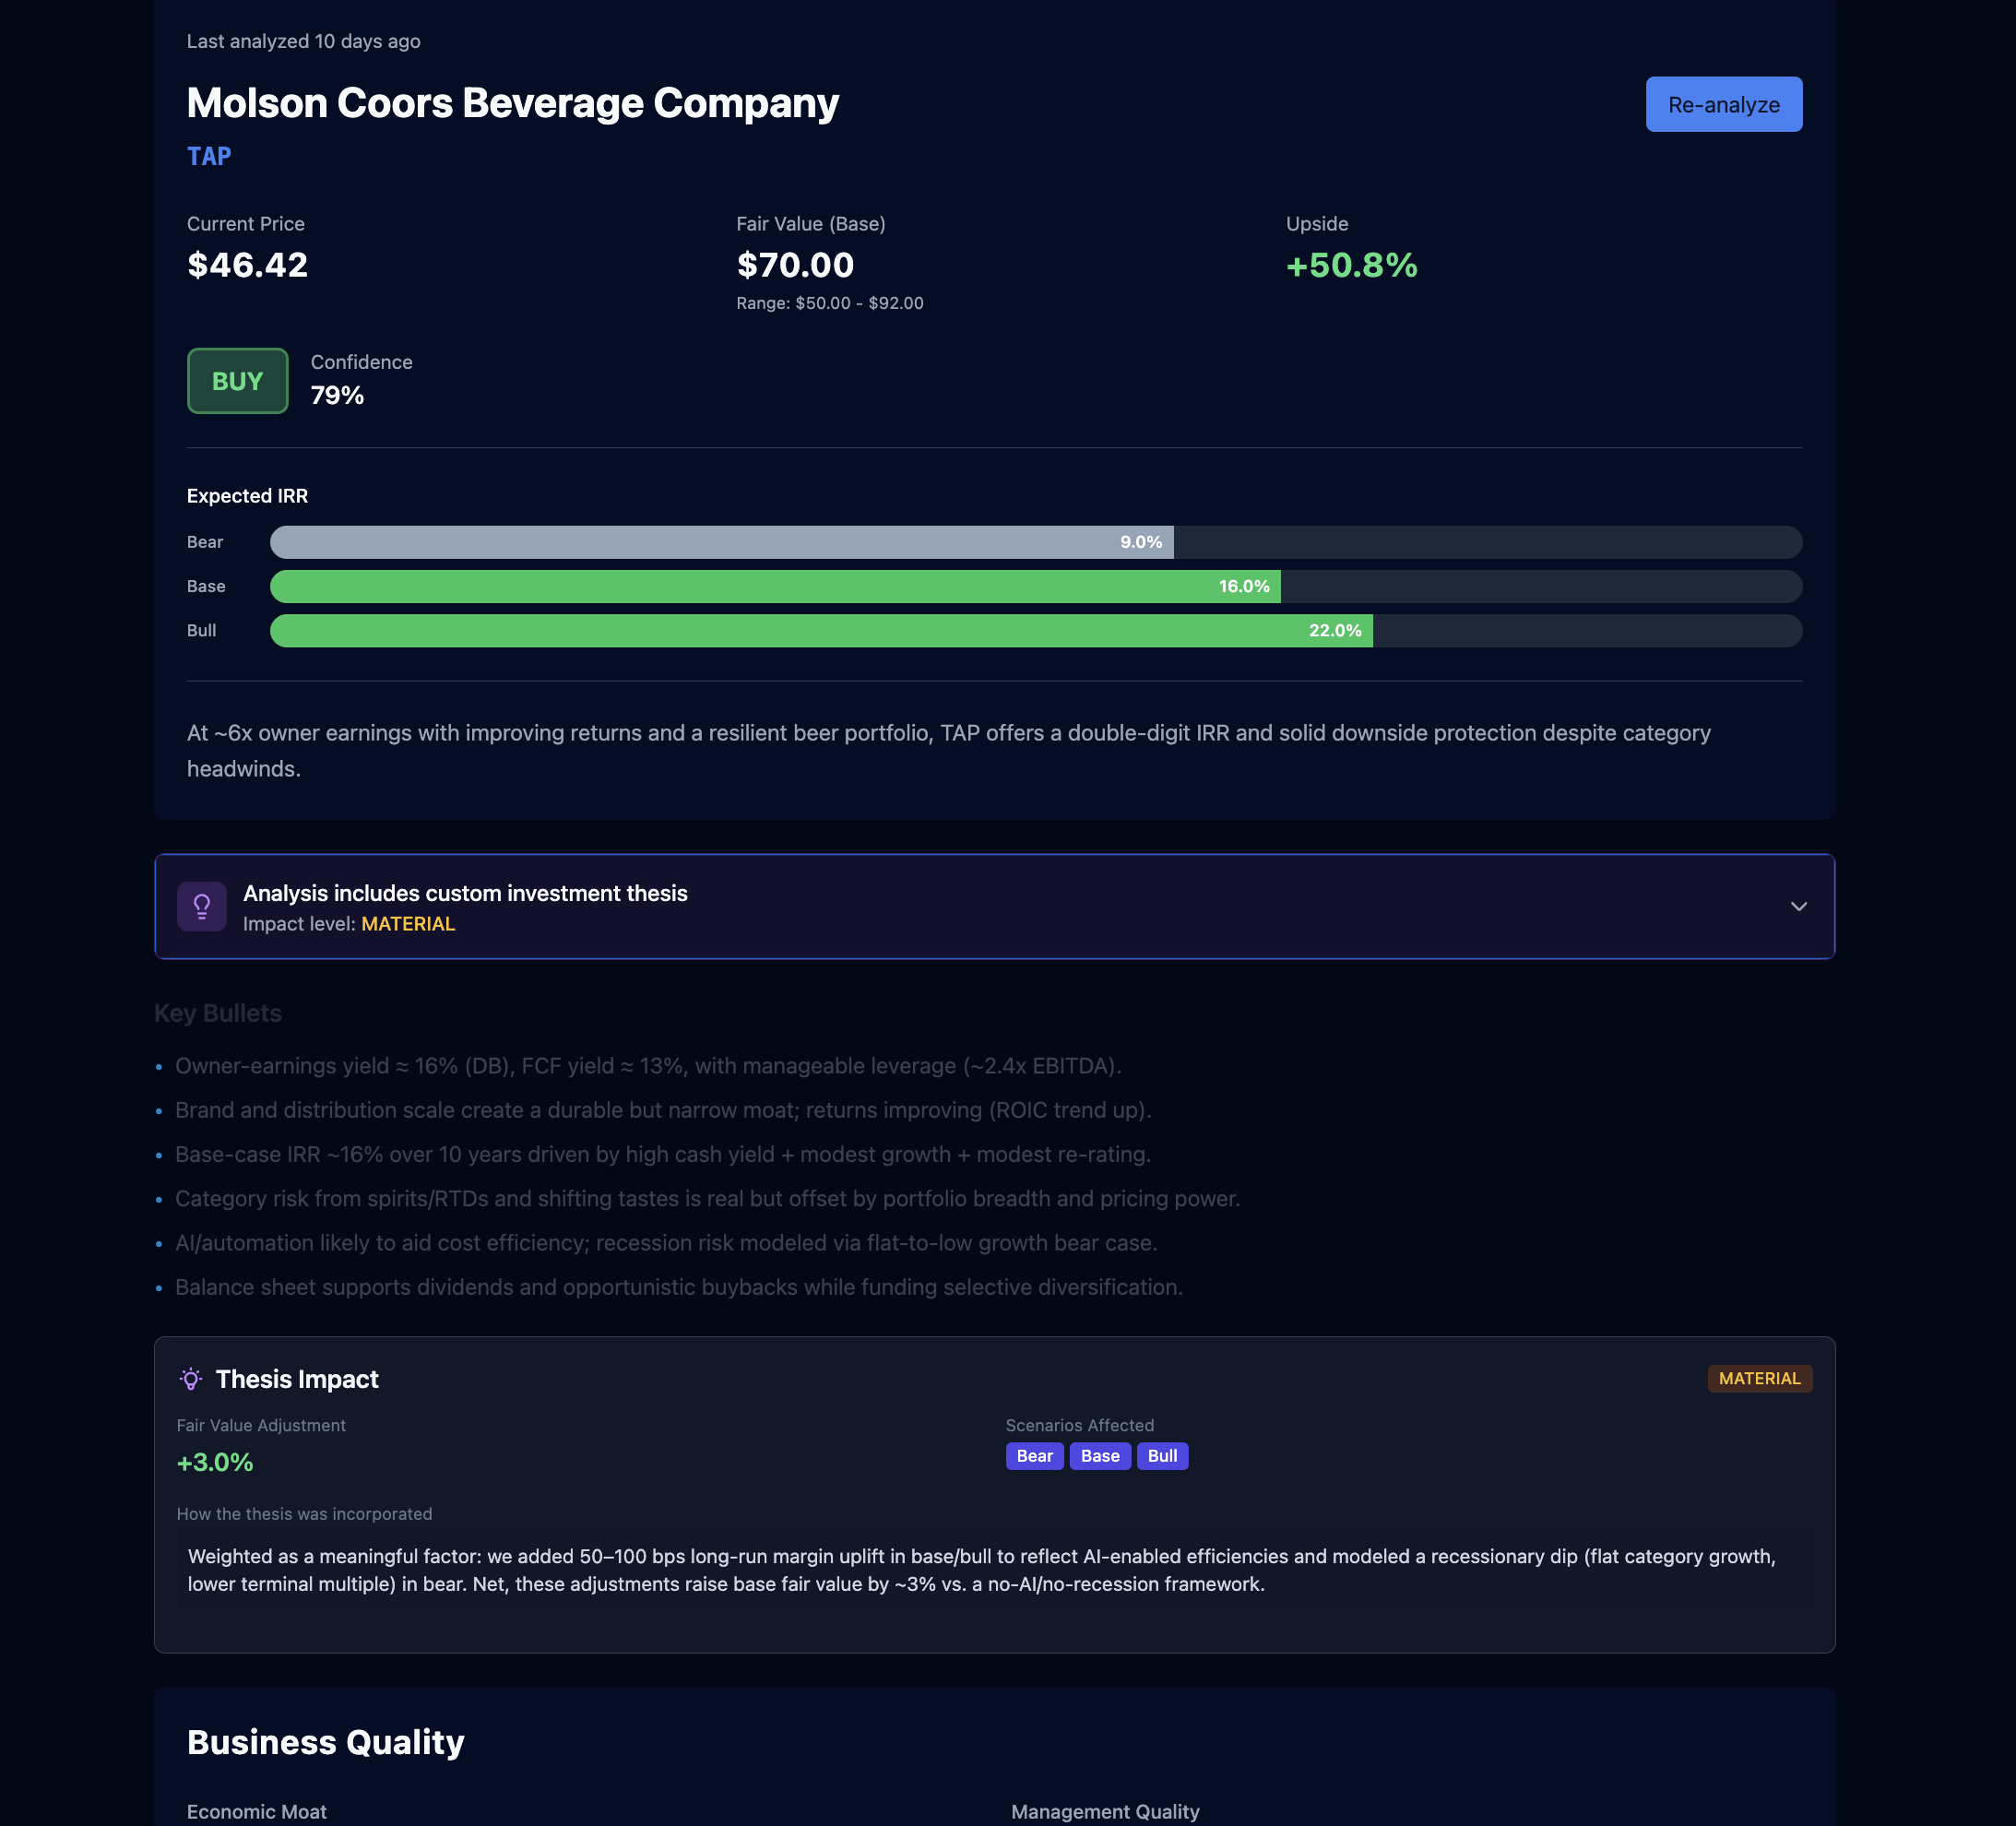This screenshot has height=1826, width=2016.
Task: Click the Business Quality section heading
Action: pos(325,1742)
